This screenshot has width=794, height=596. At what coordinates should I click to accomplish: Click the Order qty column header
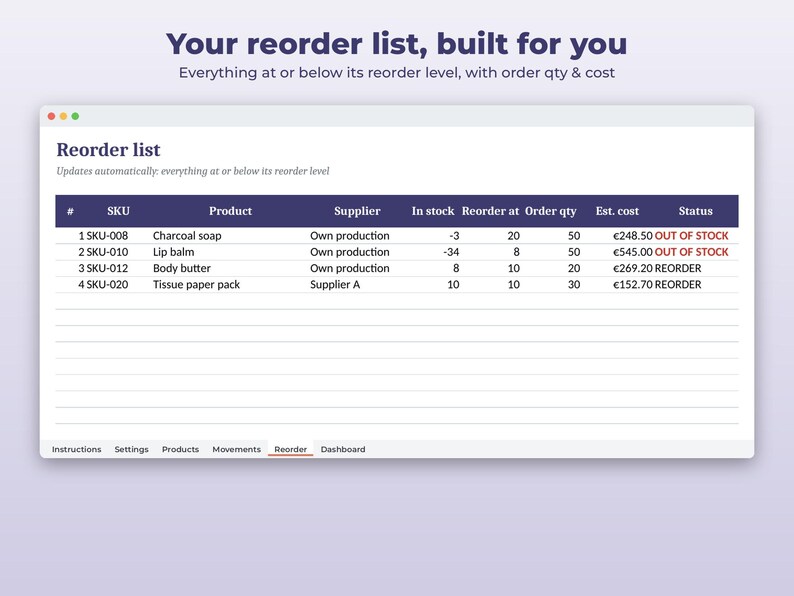point(550,211)
